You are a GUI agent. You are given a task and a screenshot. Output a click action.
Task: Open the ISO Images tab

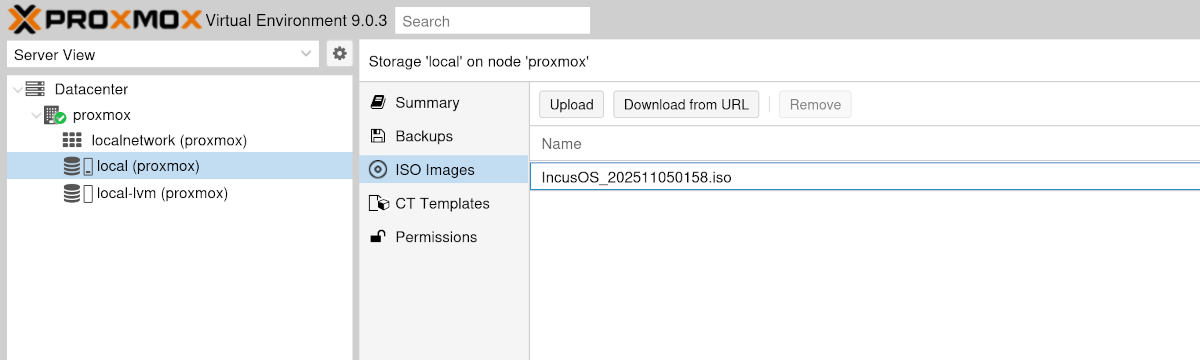(444, 170)
